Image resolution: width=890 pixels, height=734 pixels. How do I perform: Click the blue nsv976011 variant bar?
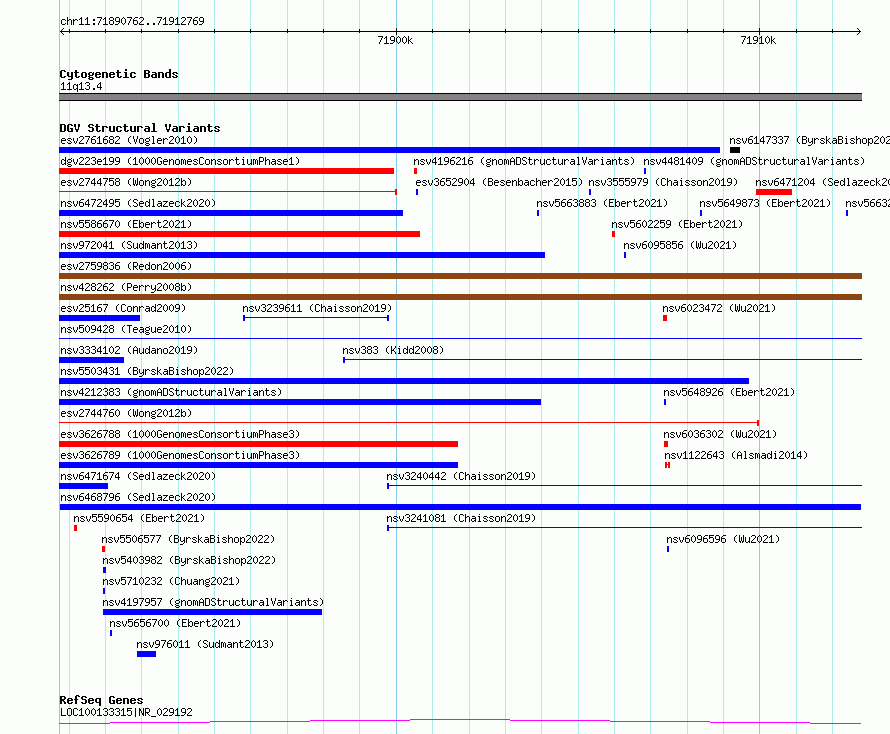[x=146, y=654]
